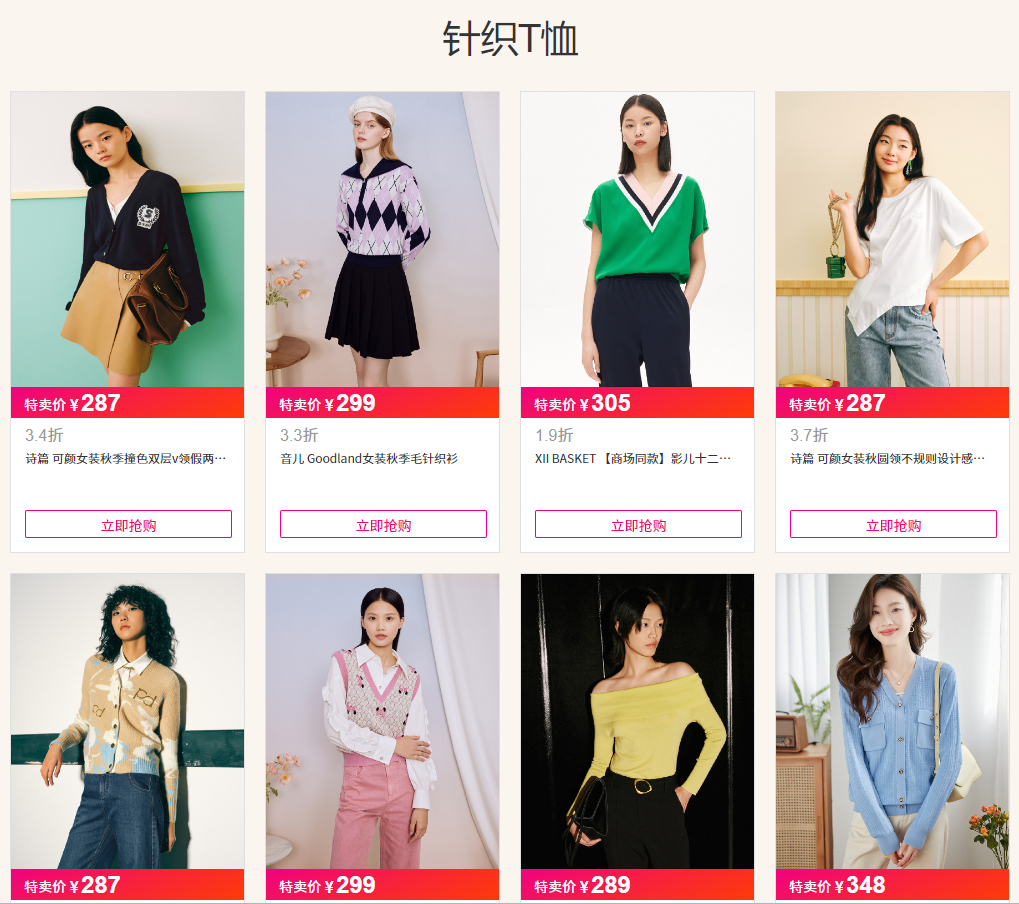The height and width of the screenshot is (904, 1019).
Task: Open the white asymmetric T-shirt photo
Action: click(x=892, y=239)
